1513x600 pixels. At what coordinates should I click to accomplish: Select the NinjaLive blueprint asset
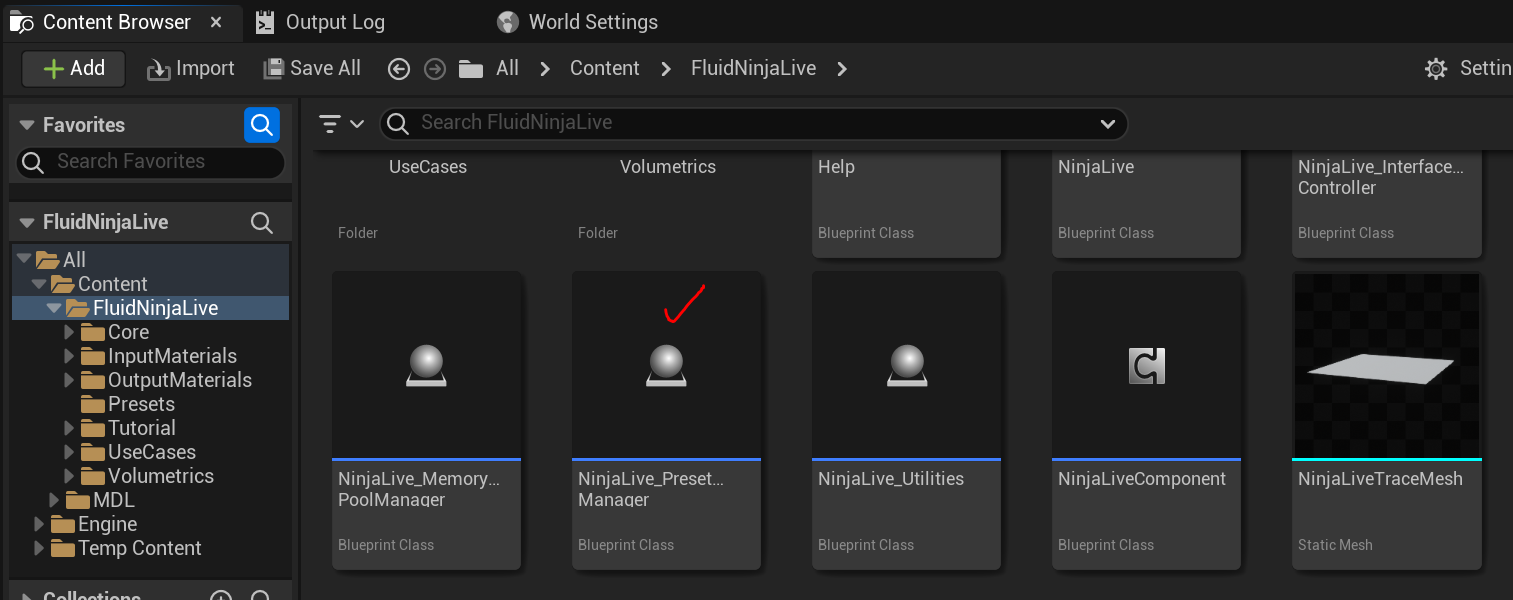click(x=1147, y=203)
